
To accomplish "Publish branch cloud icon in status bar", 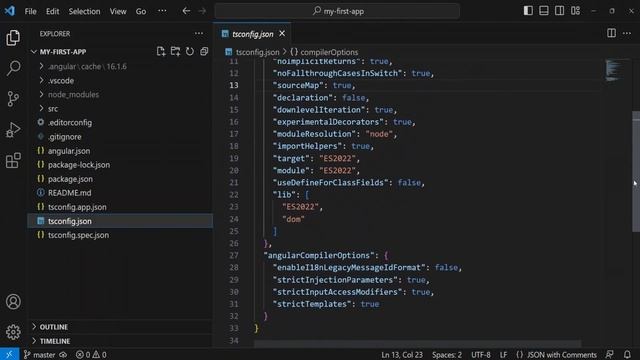I will coord(63,355).
